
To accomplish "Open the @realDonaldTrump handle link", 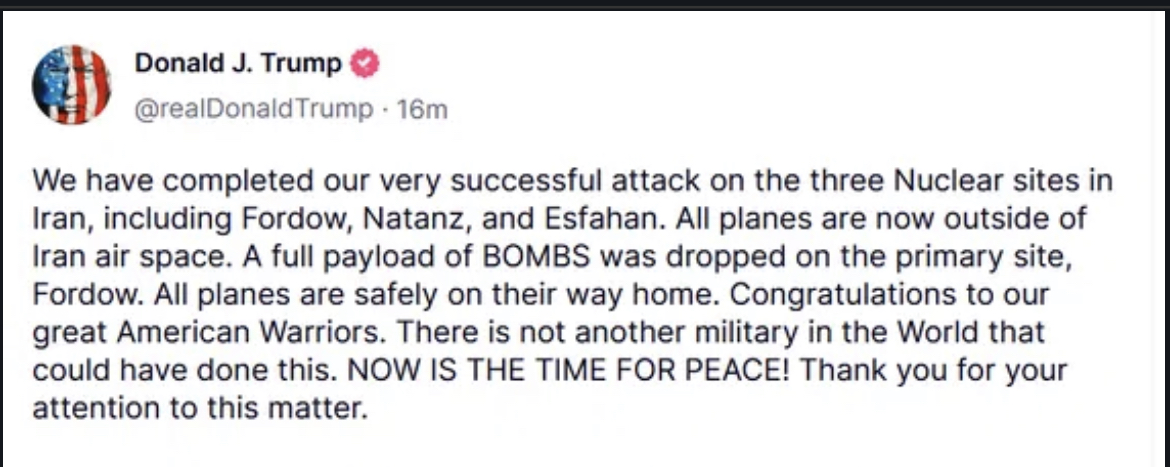I will pos(253,109).
